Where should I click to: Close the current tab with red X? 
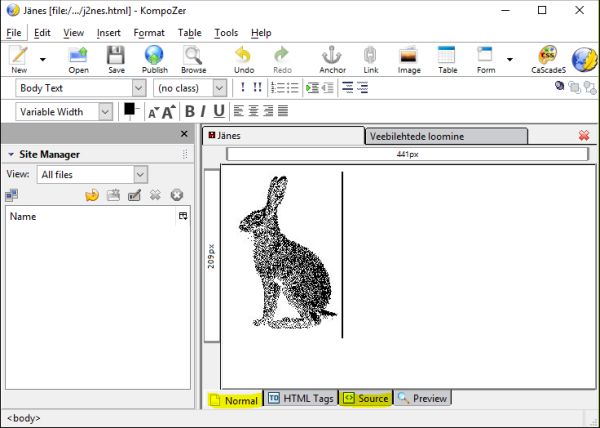click(x=584, y=135)
